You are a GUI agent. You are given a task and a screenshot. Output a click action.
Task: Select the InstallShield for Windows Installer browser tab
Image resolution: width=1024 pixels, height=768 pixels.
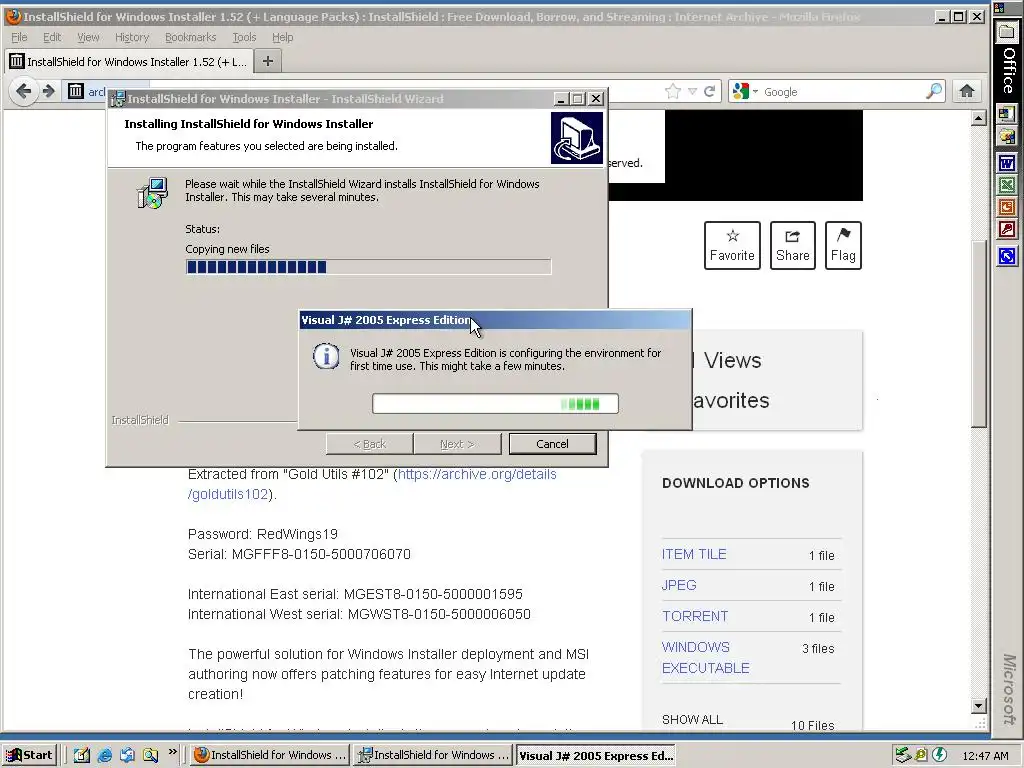128,61
